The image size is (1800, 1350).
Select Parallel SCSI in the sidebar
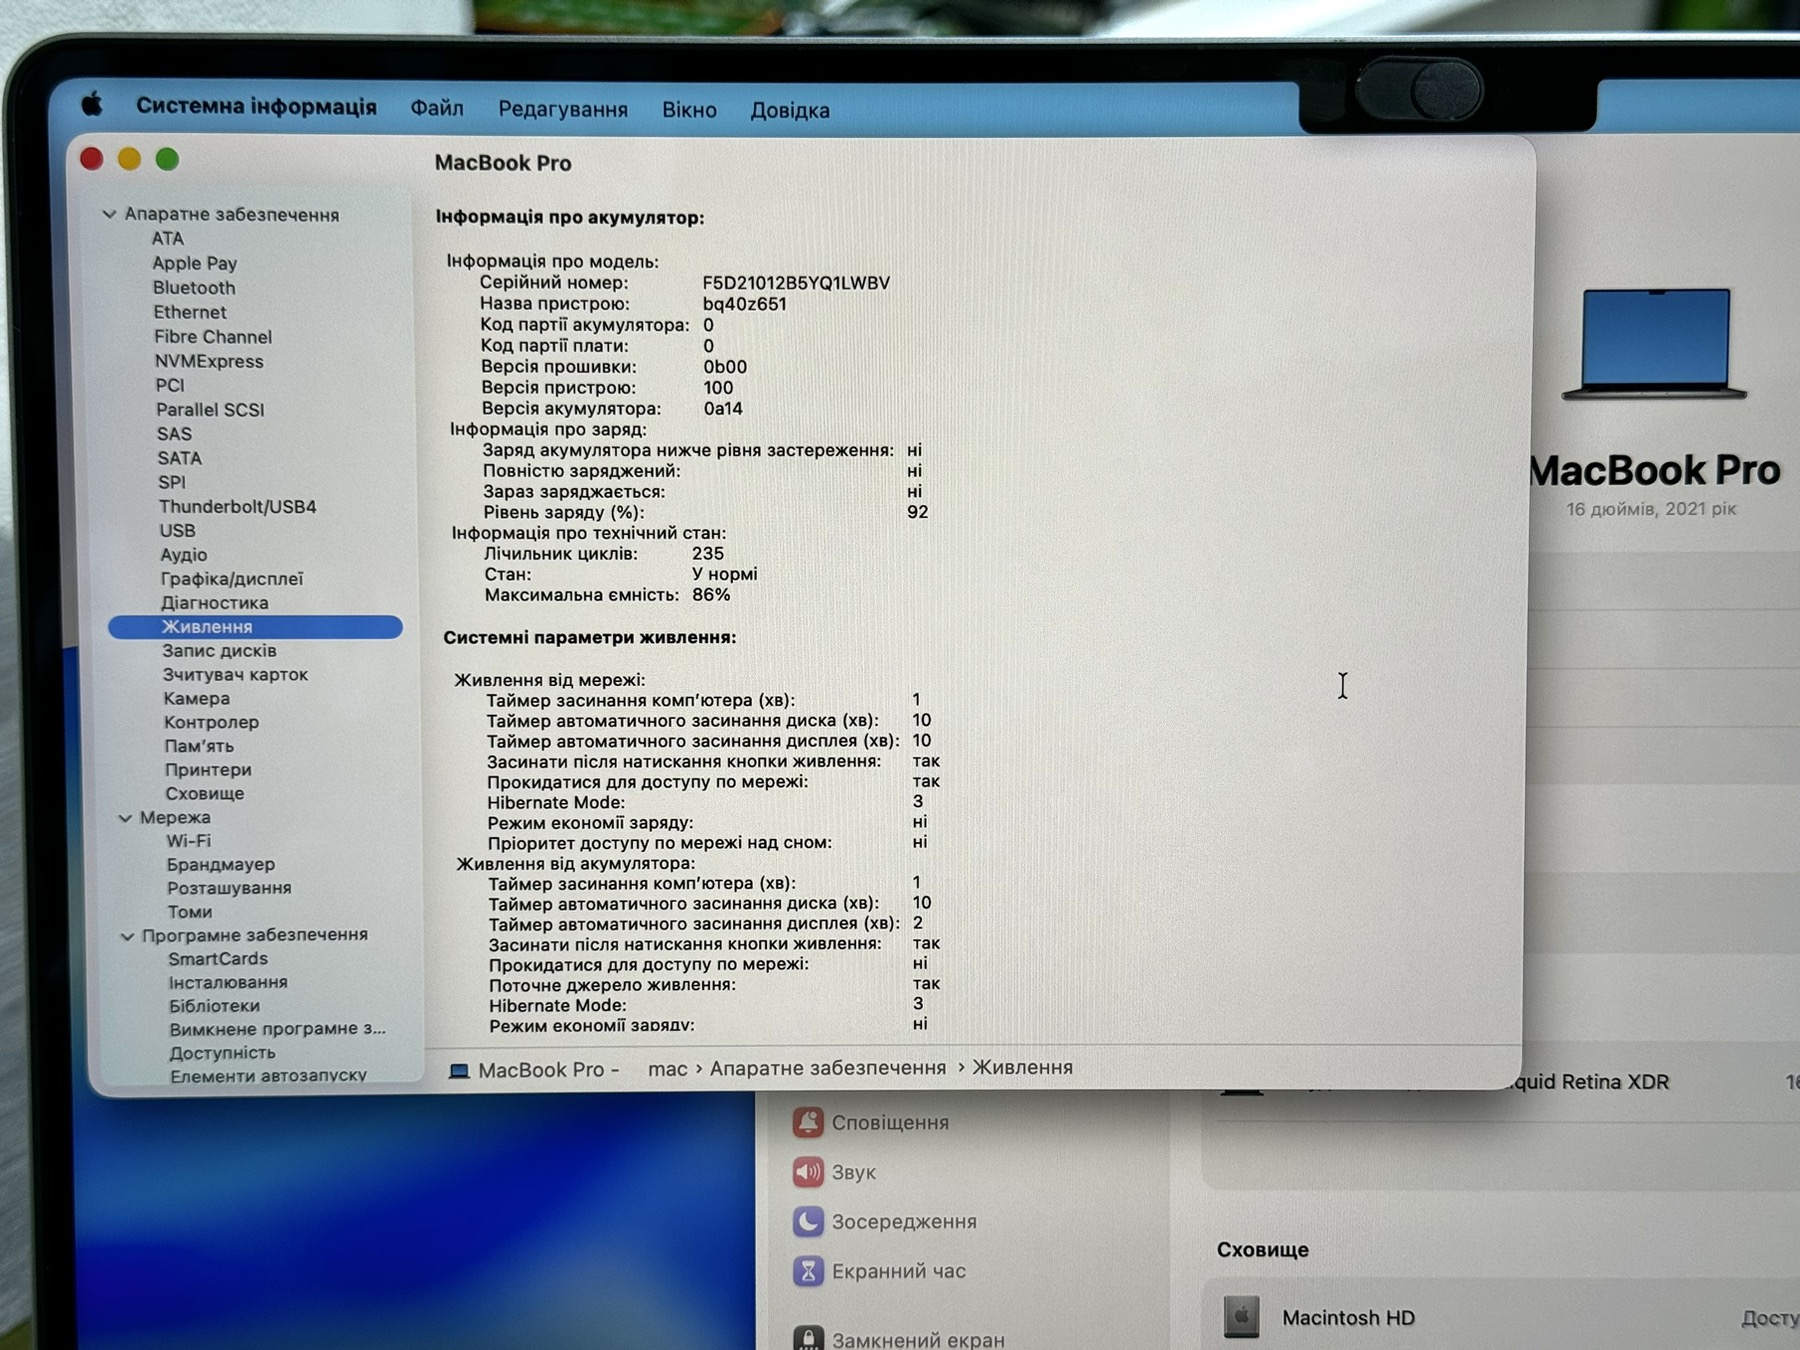coord(210,409)
